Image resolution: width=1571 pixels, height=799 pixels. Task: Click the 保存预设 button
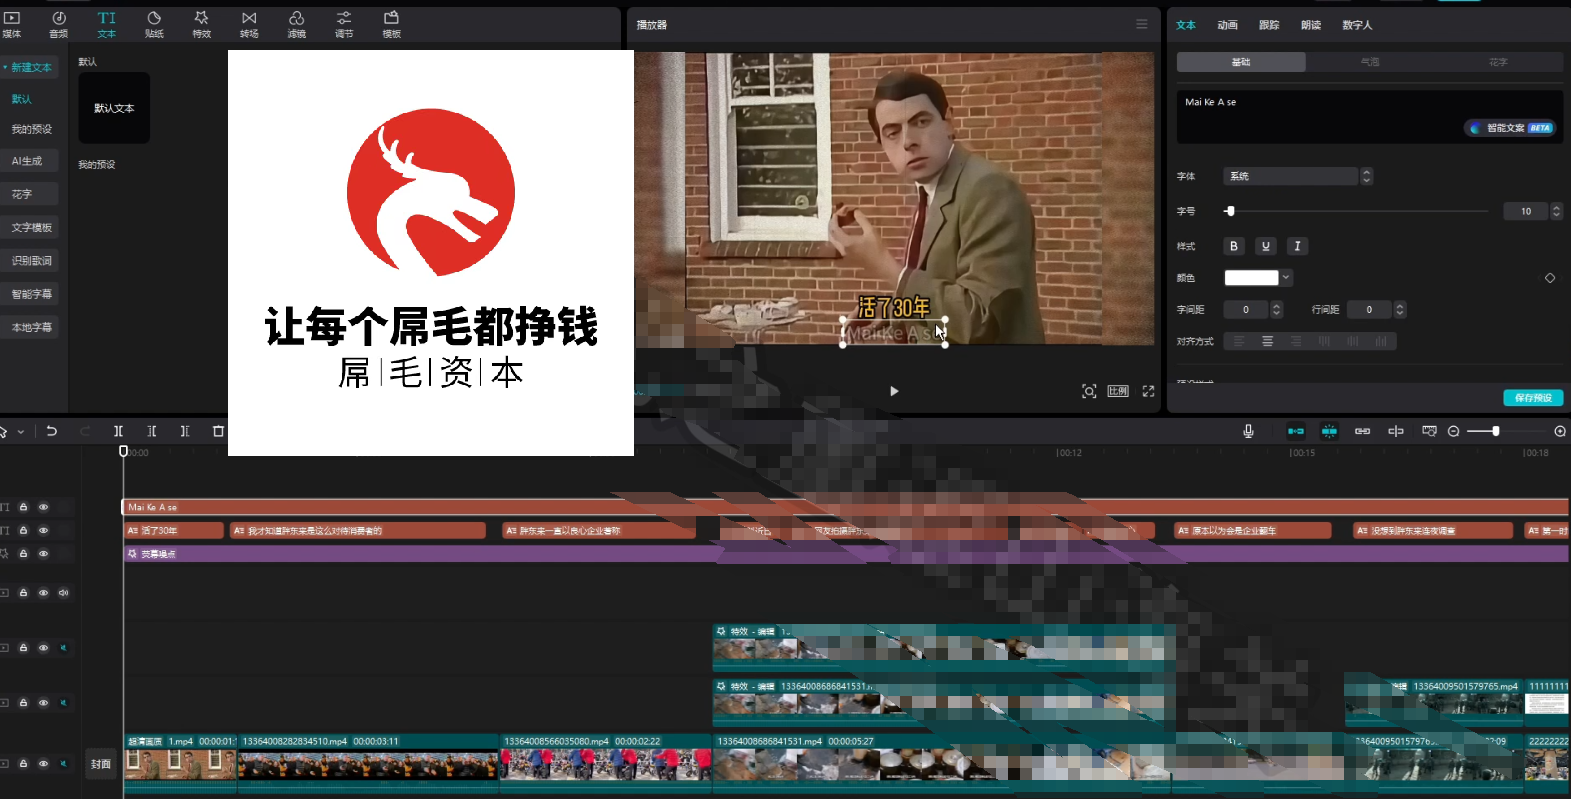tap(1532, 398)
